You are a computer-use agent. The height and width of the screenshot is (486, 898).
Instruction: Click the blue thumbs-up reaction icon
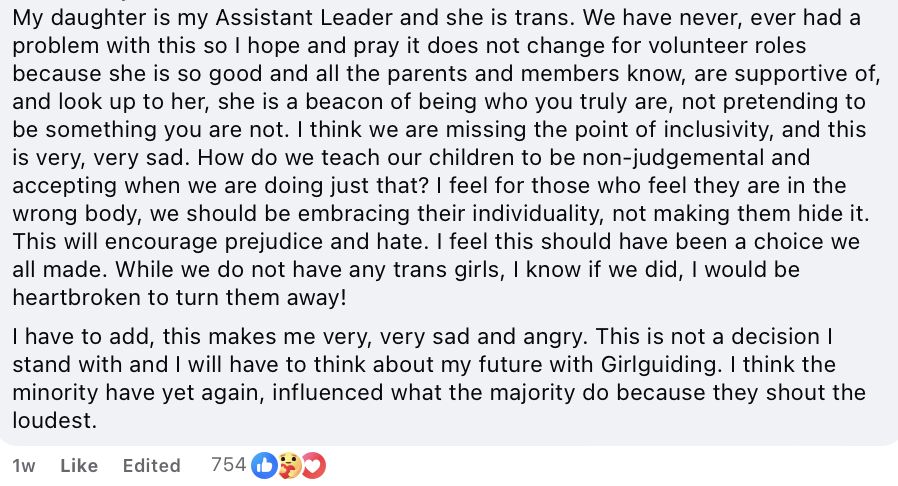pos(265,465)
